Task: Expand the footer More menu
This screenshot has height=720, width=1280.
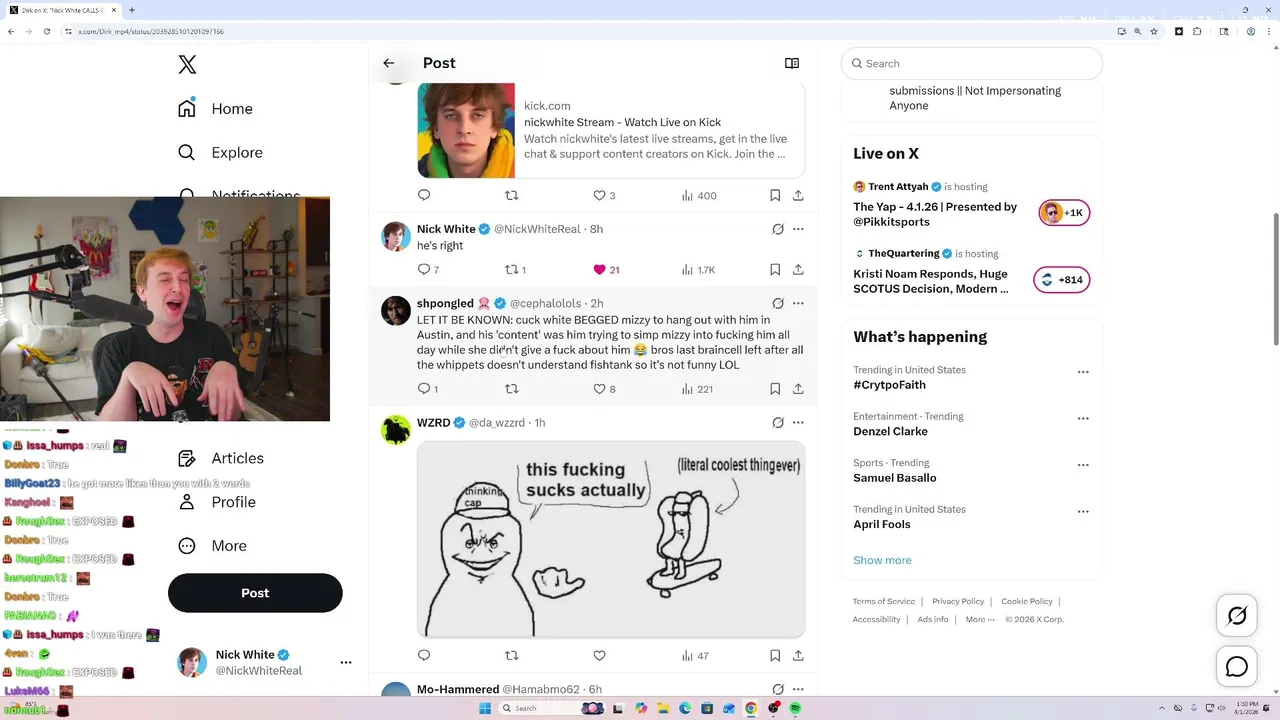Action: 980,619
